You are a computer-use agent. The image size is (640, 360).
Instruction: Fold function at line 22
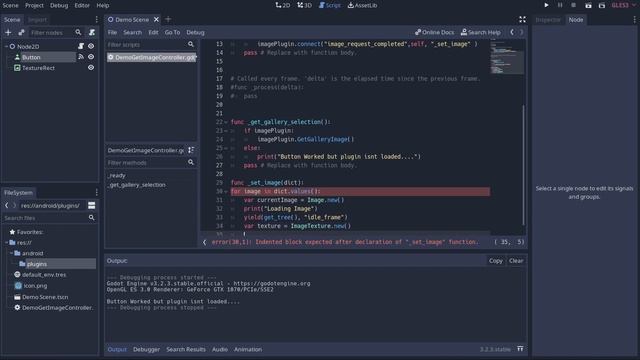226,122
